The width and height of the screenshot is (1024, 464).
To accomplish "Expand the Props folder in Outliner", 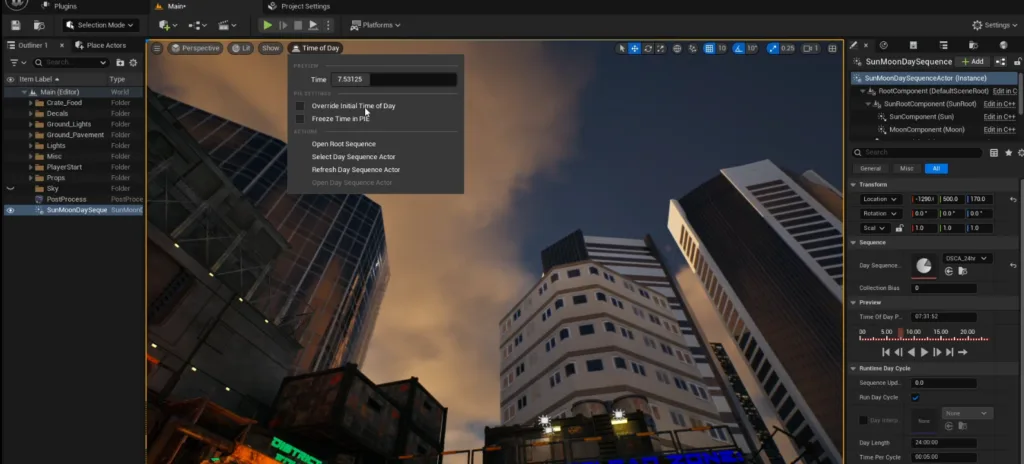I will point(31,178).
